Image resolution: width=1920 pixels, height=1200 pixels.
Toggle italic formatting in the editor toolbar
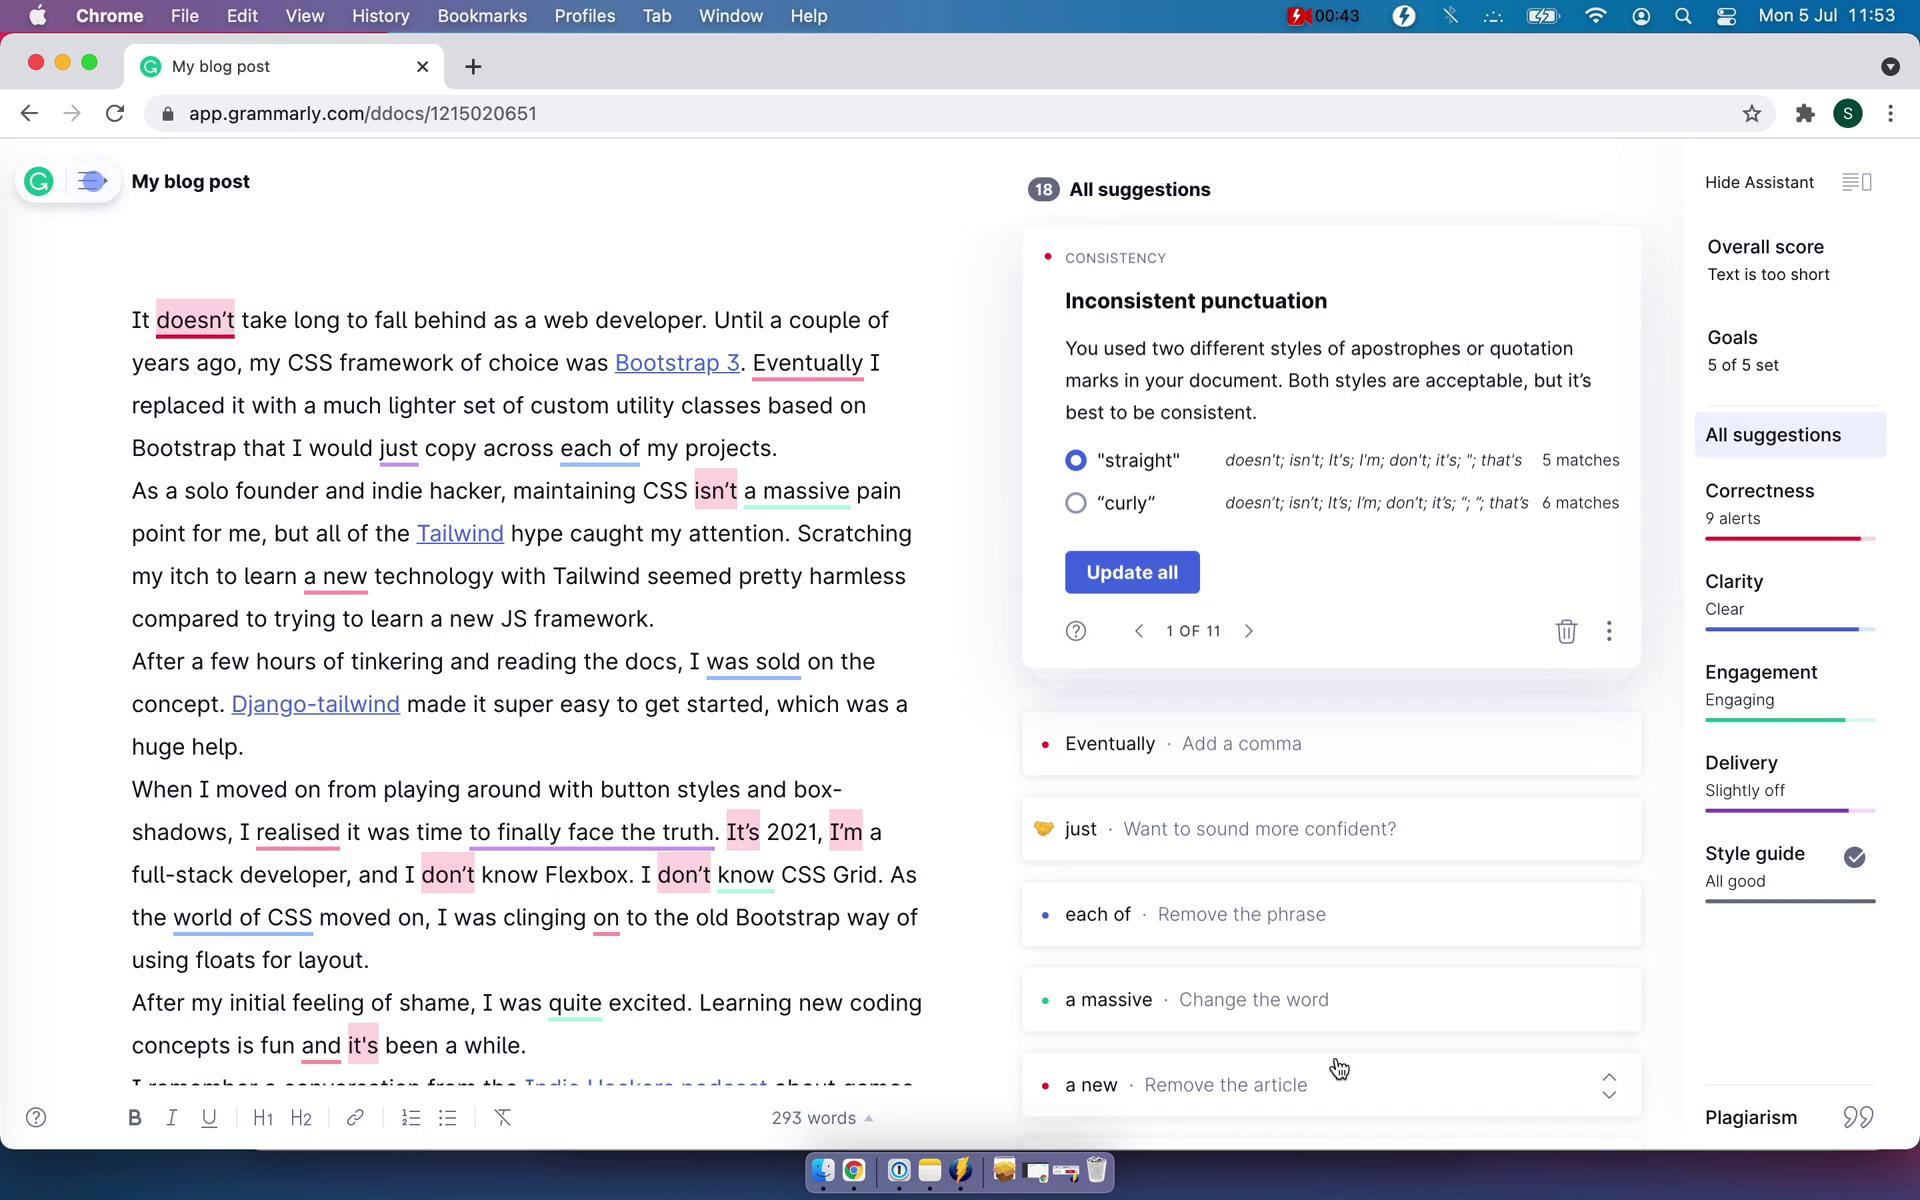(171, 1118)
